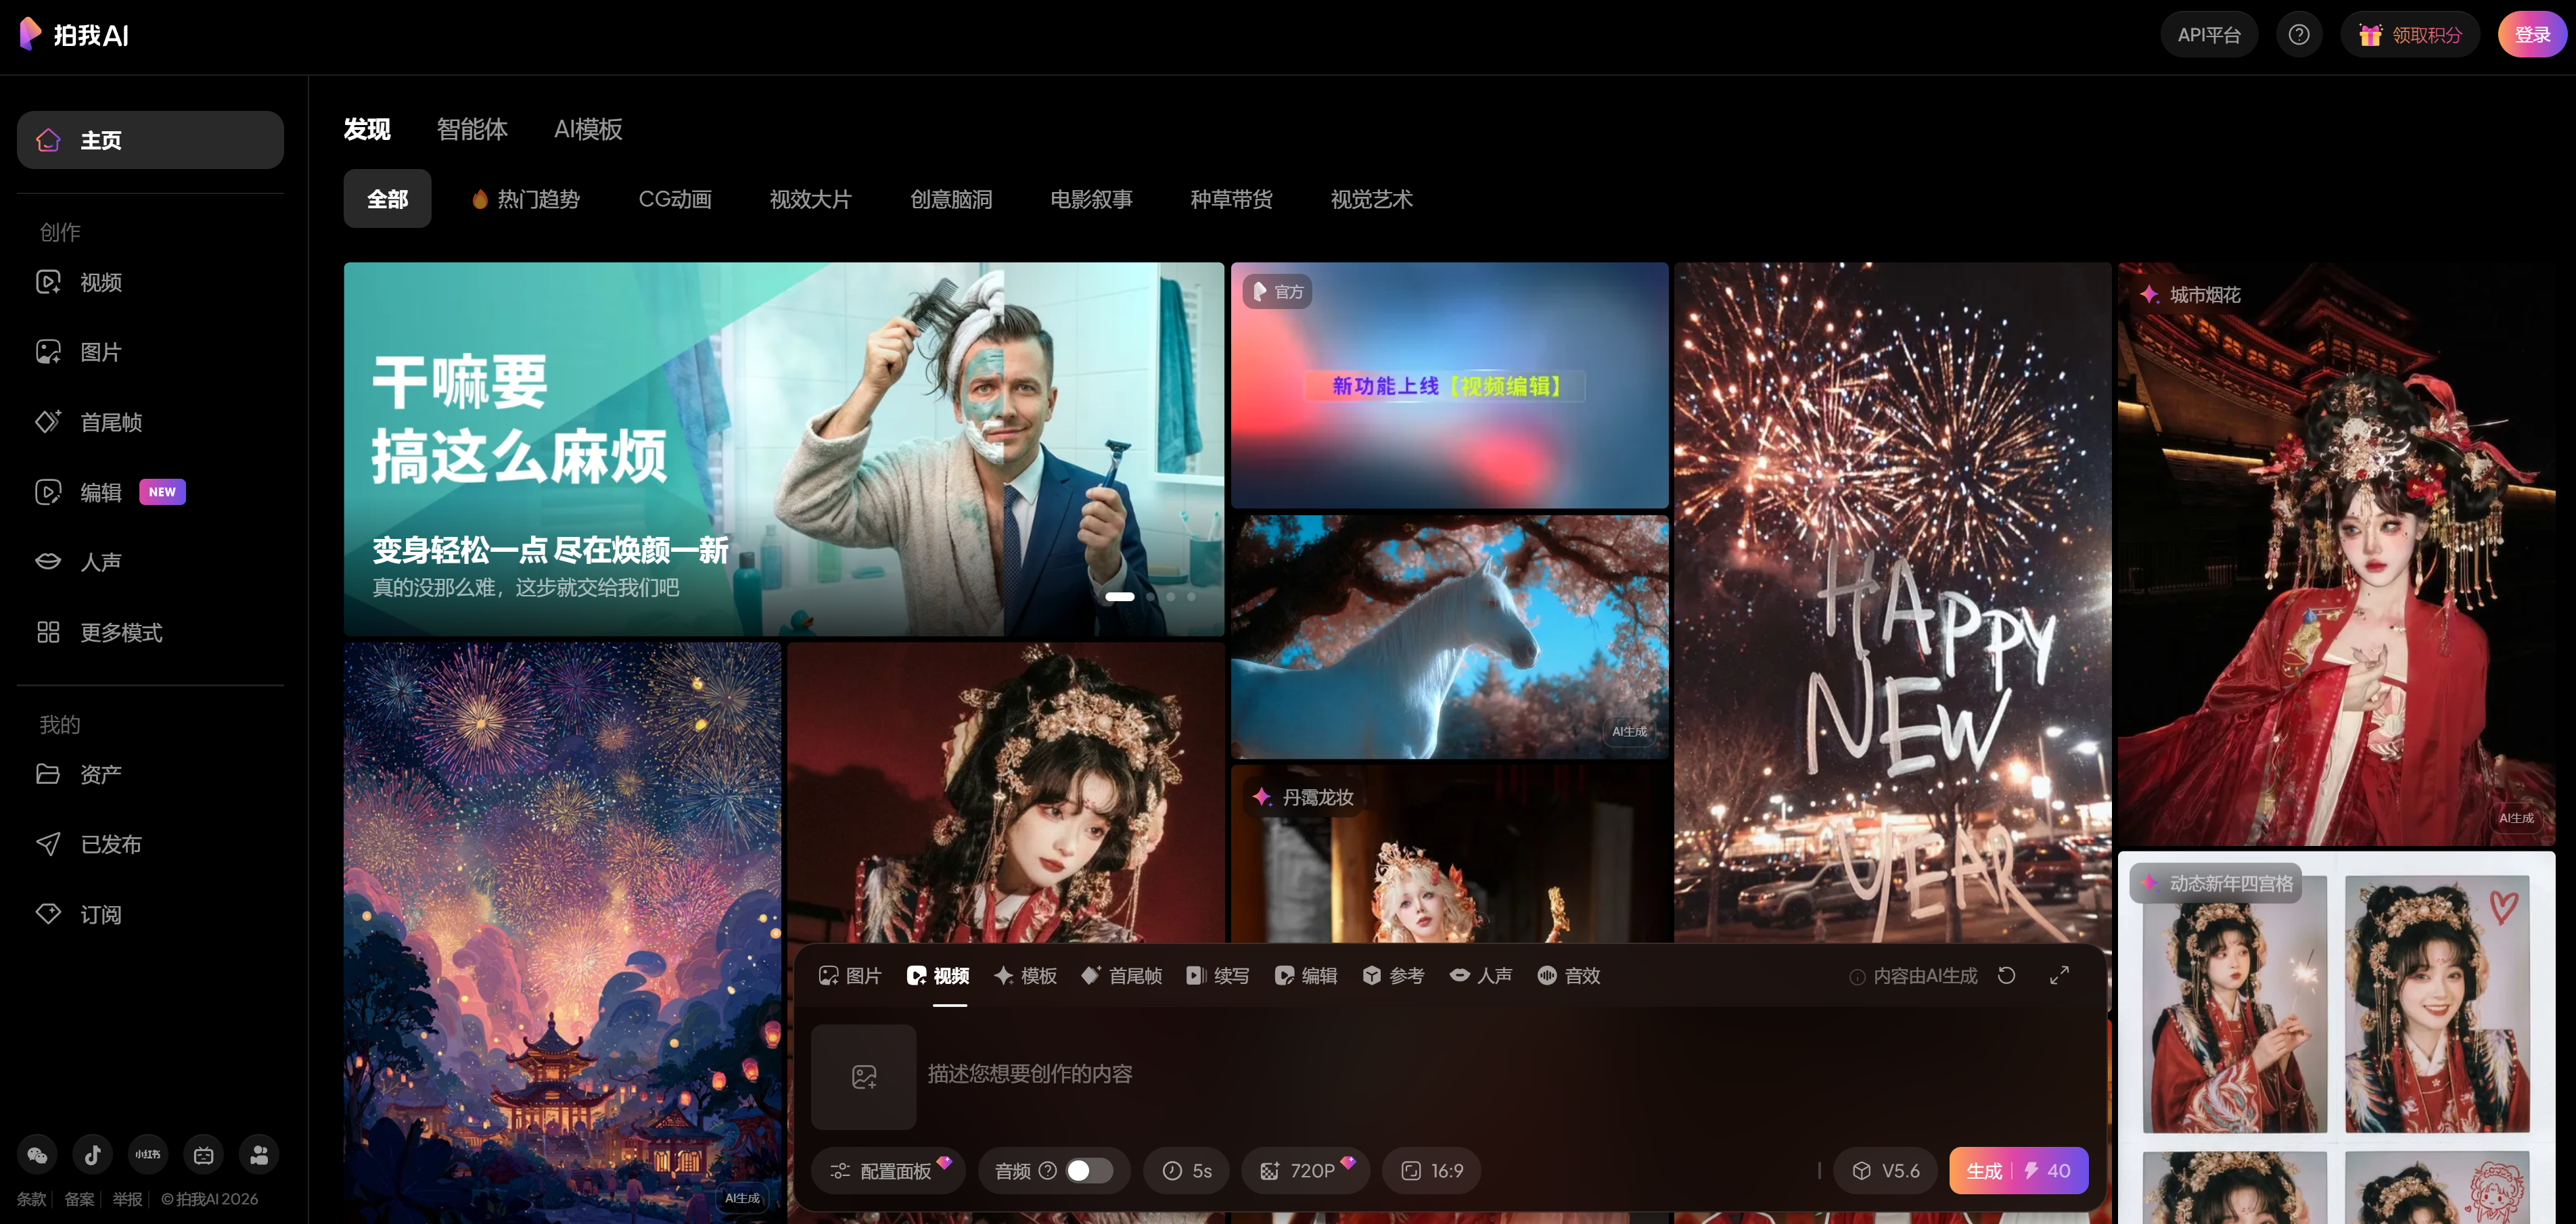The image size is (2576, 1224).
Task: Click the upload image placeholder icon
Action: click(864, 1077)
